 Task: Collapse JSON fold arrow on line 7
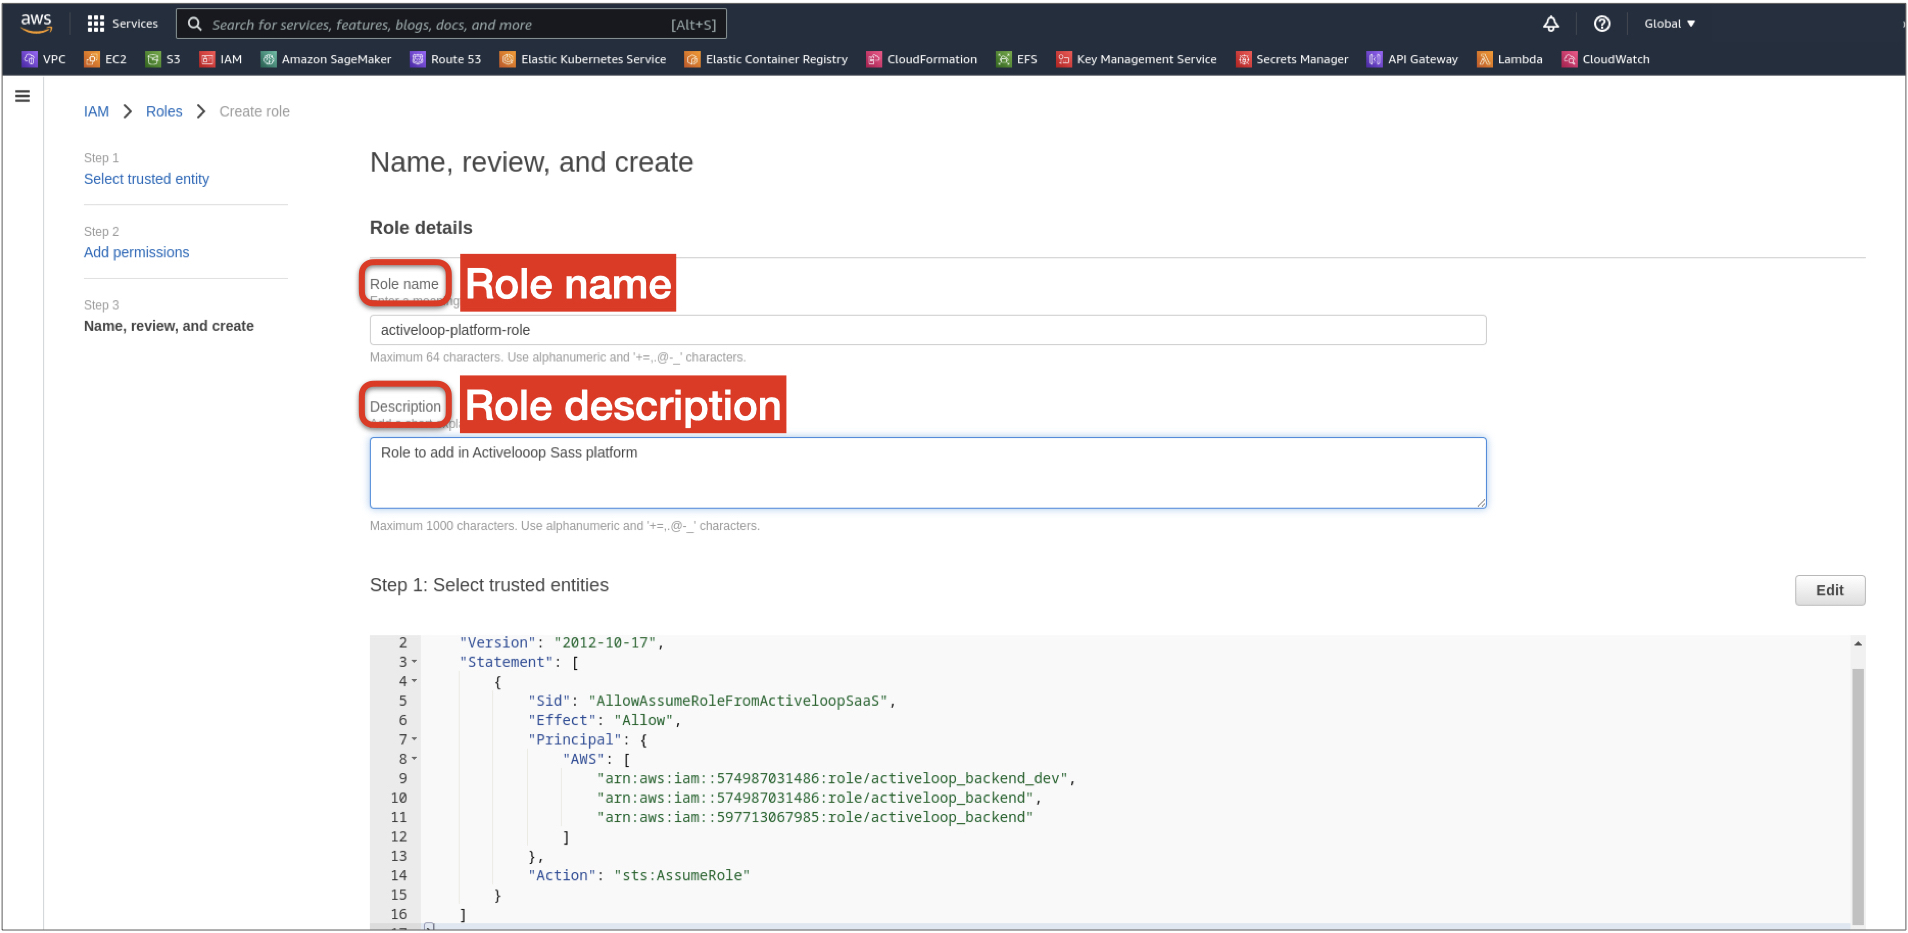(414, 740)
